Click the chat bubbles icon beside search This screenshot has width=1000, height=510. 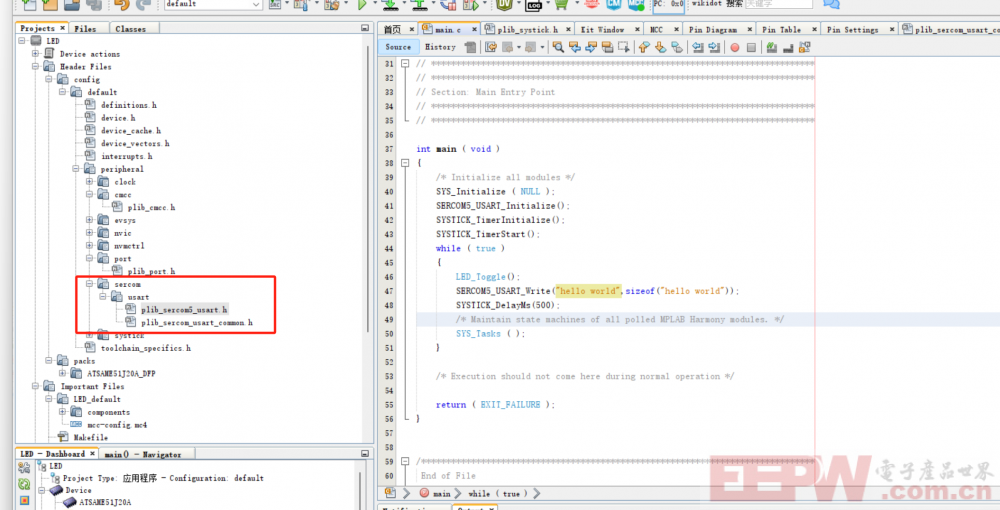831,4
